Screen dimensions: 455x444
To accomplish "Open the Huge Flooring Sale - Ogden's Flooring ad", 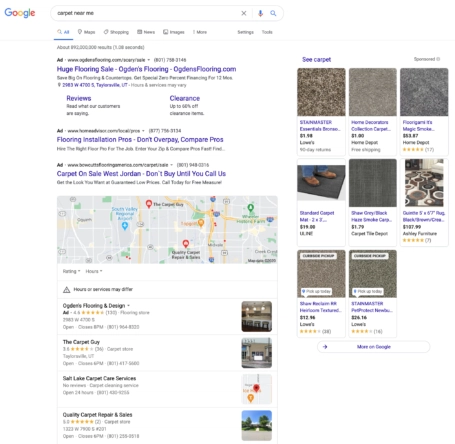I will pos(146,69).
